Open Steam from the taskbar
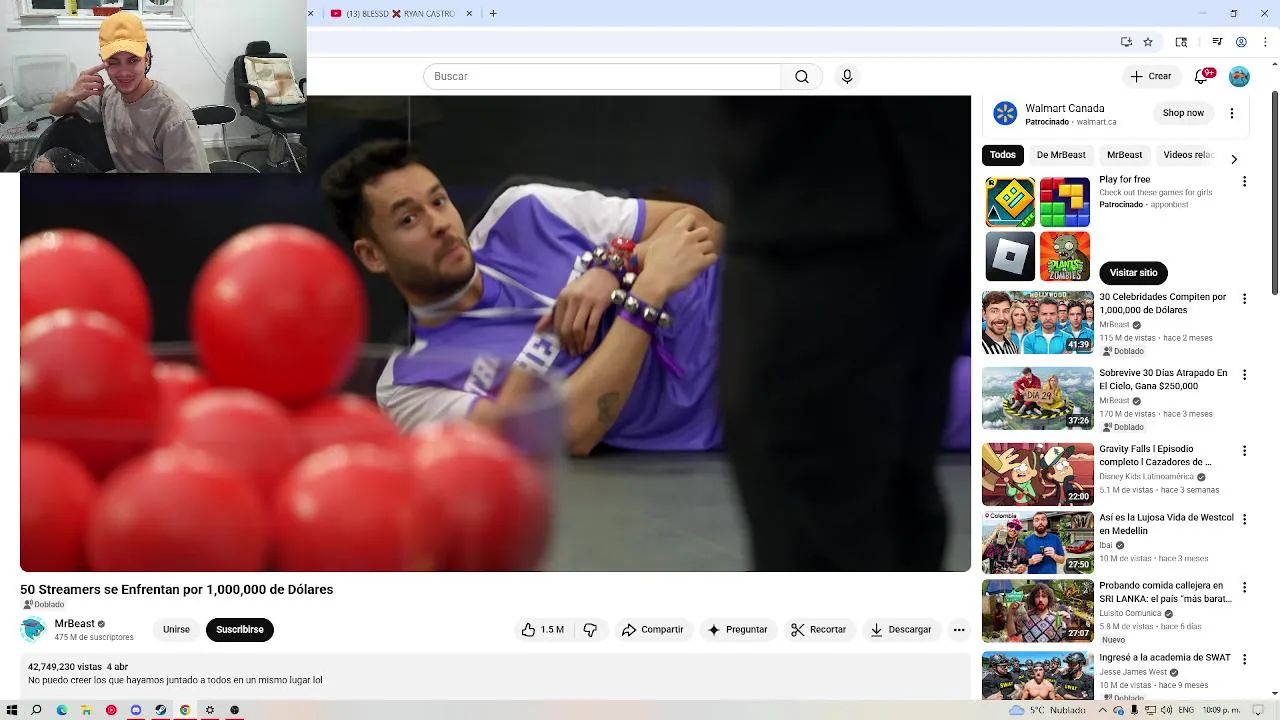 (160, 710)
